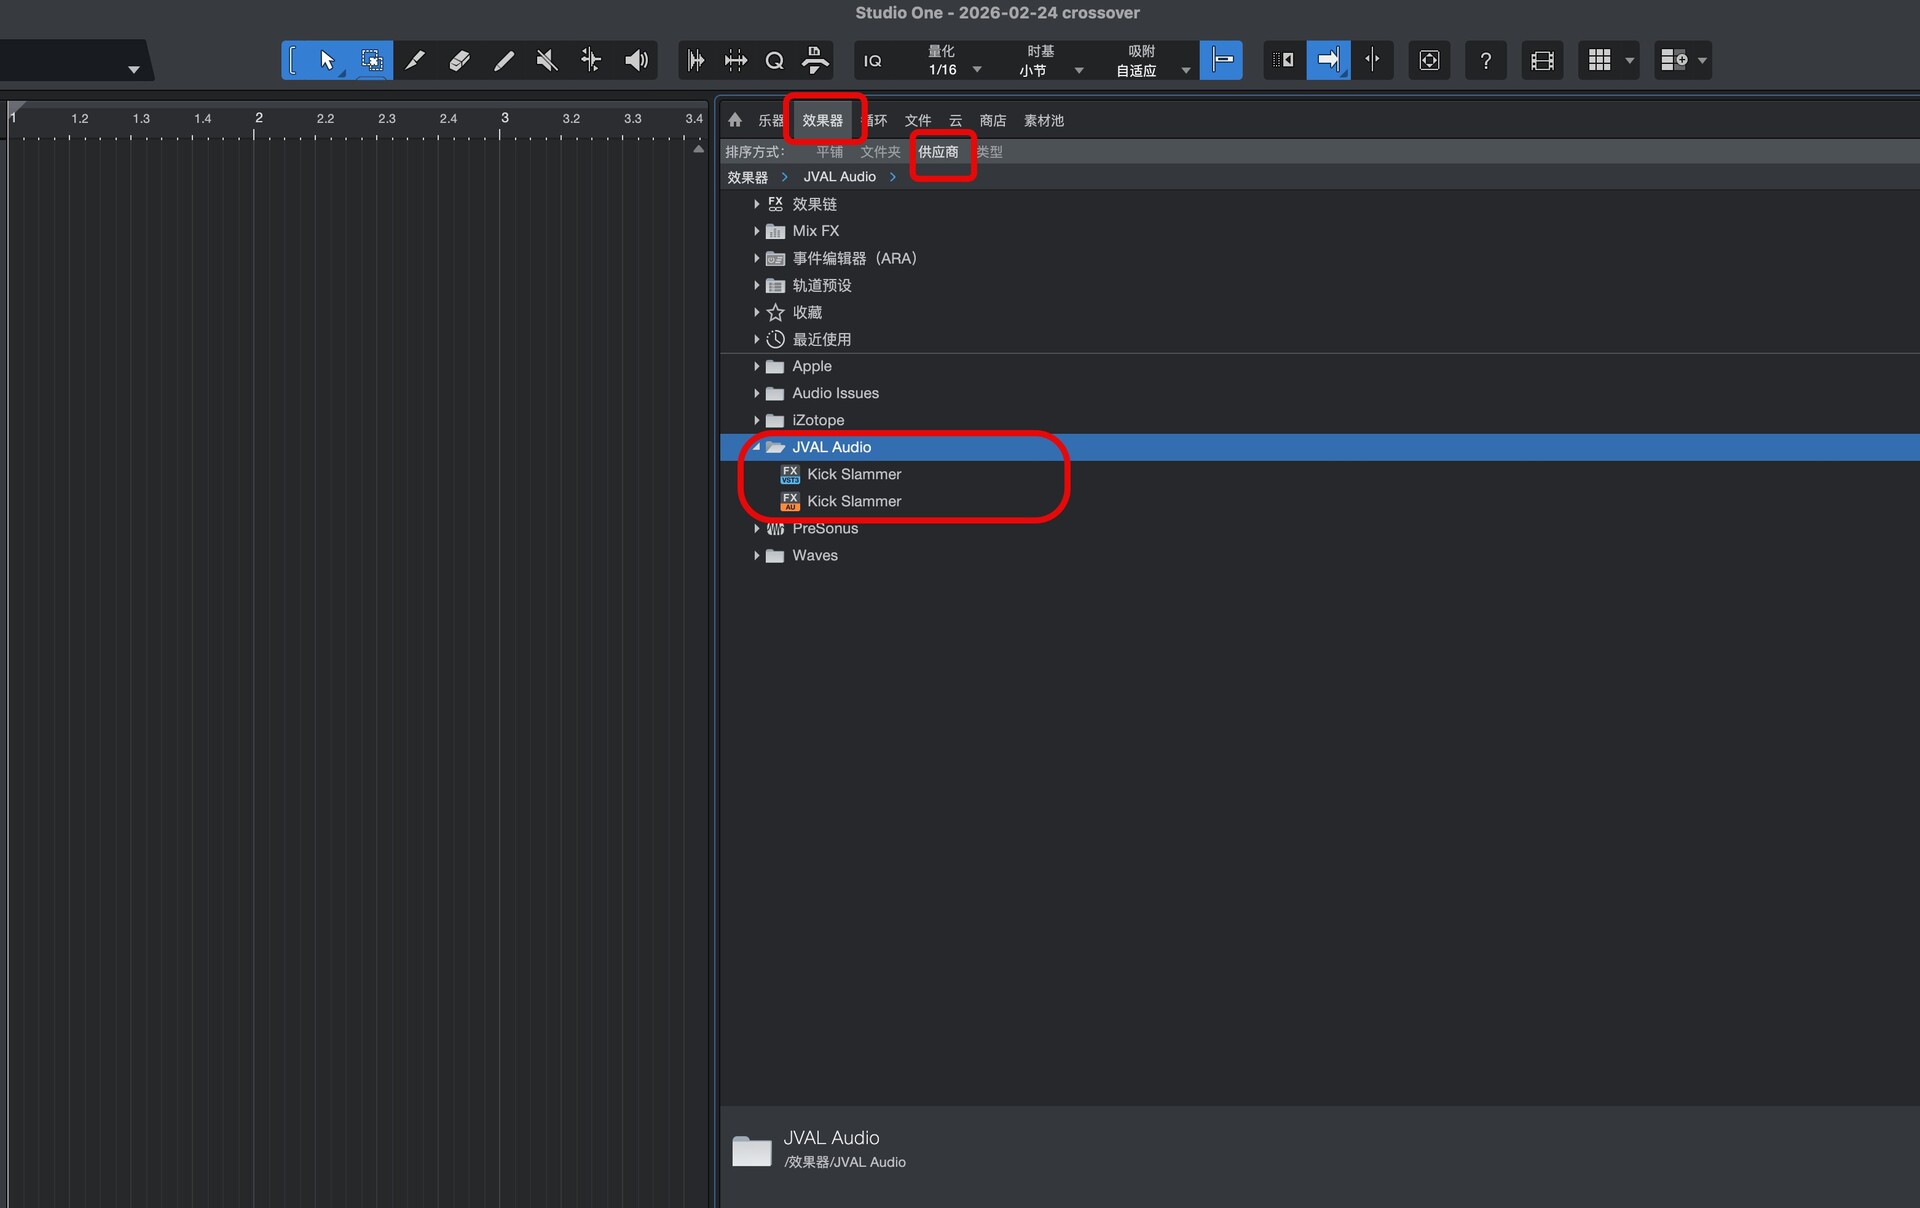Screen dimensions: 1920x1208
Task: Select the Paint tool
Action: (503, 61)
